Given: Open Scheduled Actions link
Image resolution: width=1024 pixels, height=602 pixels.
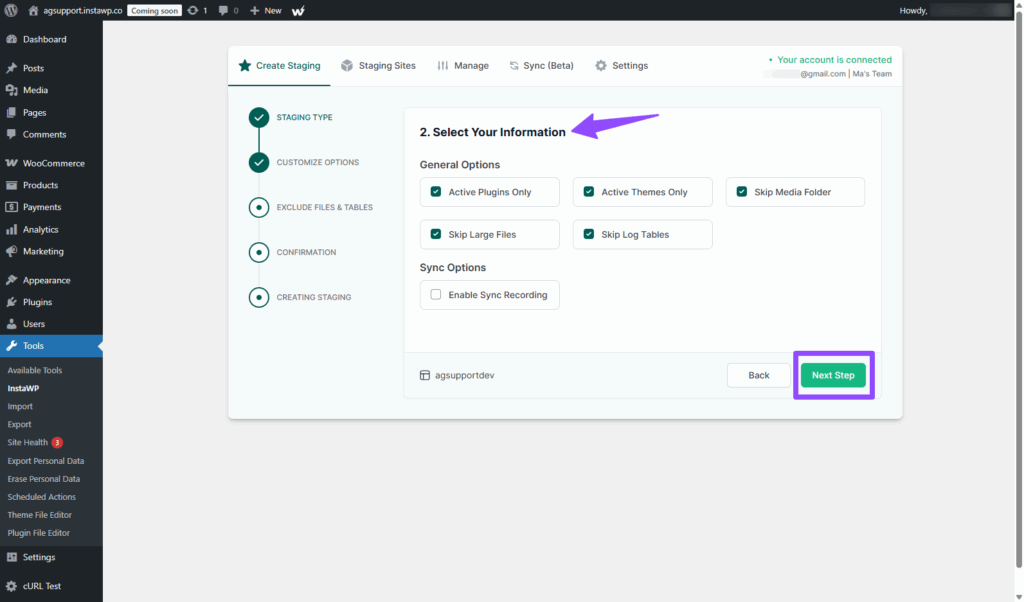Looking at the screenshot, I should 42,497.
